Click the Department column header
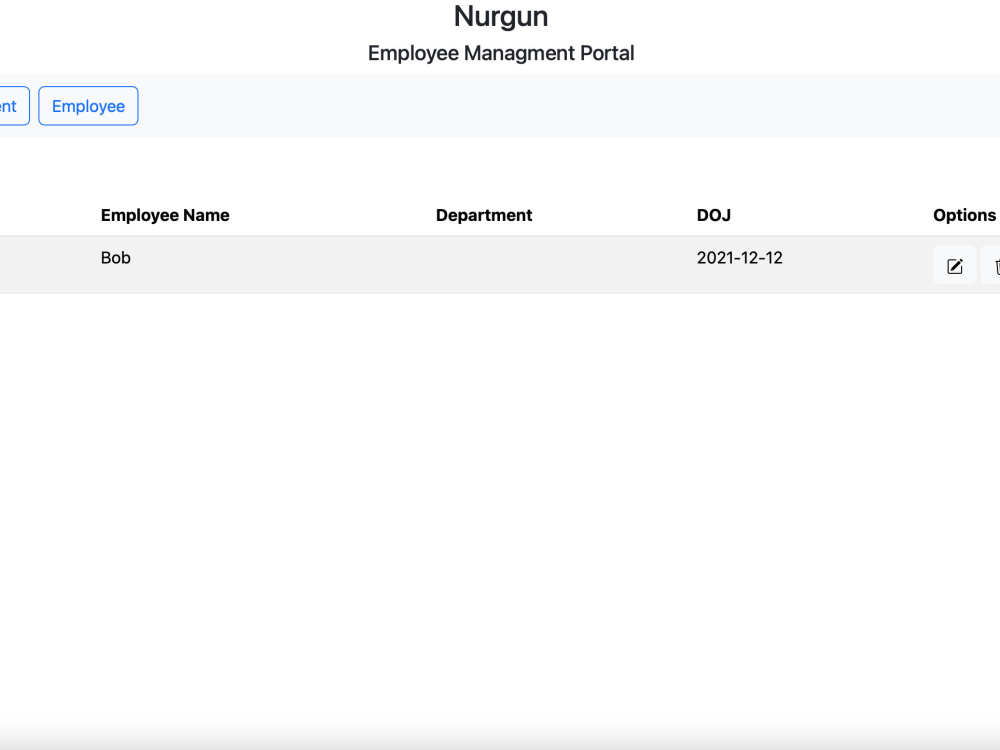 484,215
